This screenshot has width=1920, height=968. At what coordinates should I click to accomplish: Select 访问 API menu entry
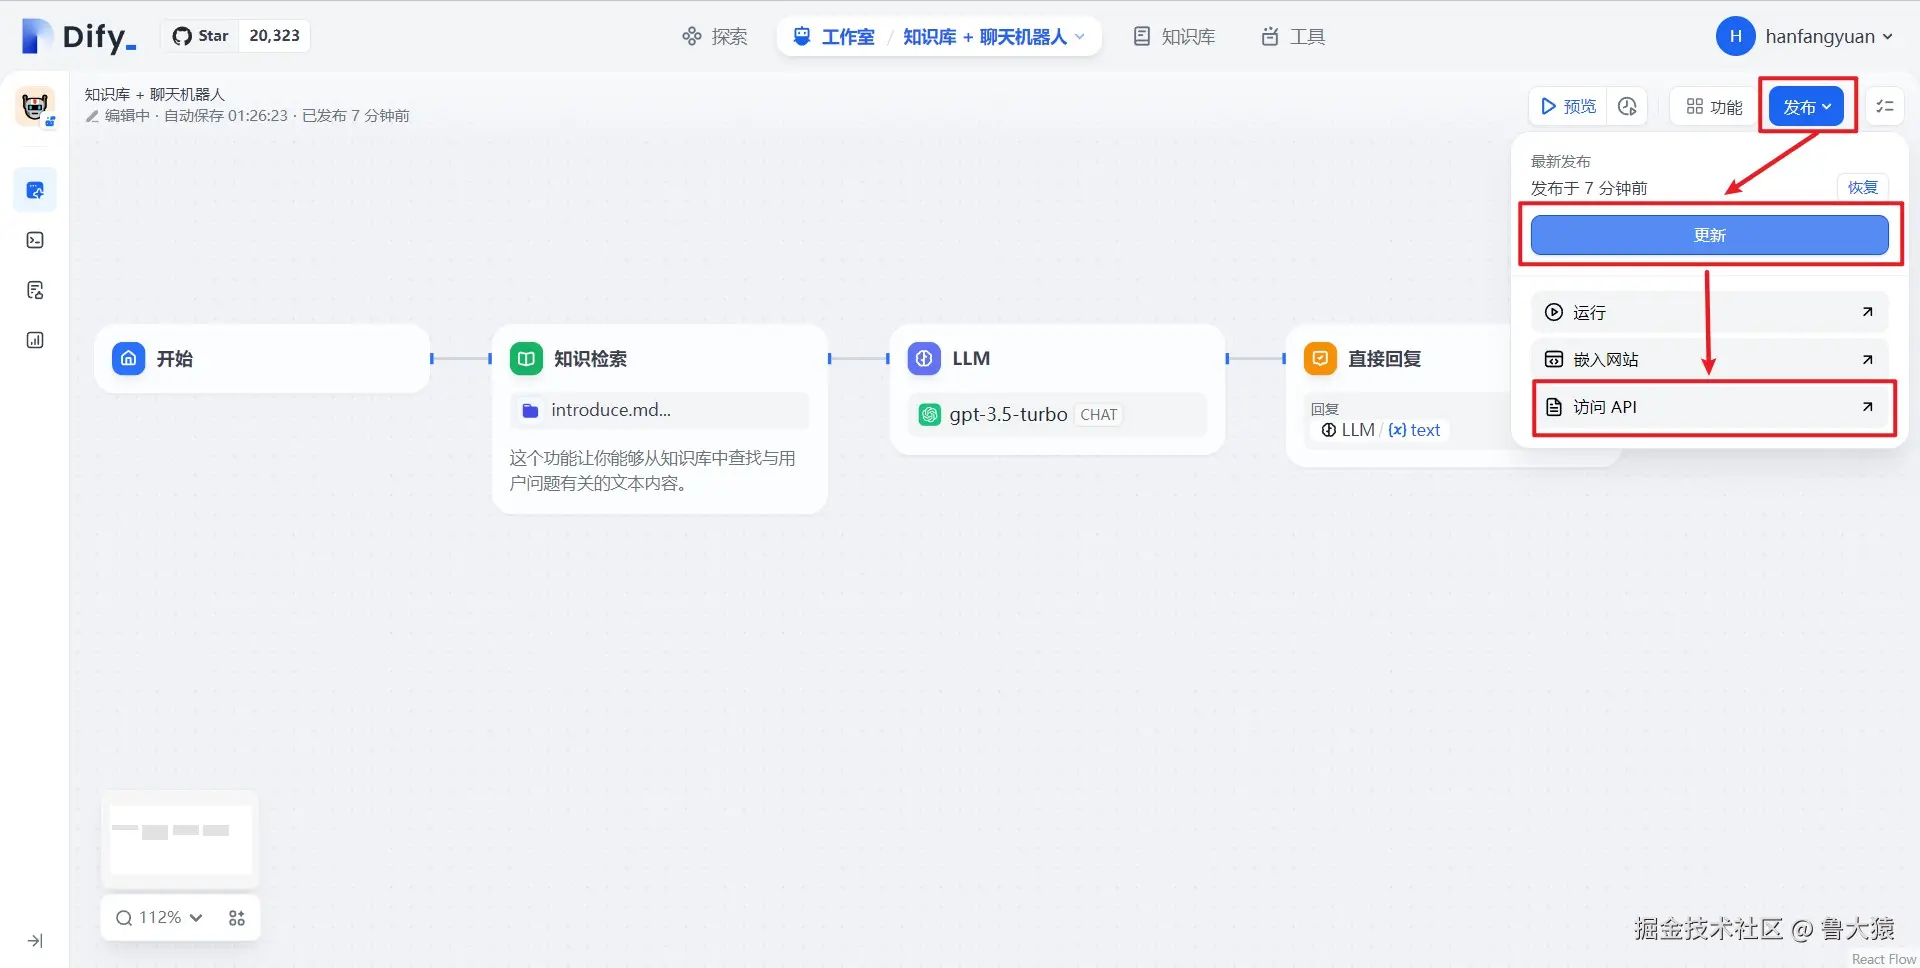pos(1709,407)
